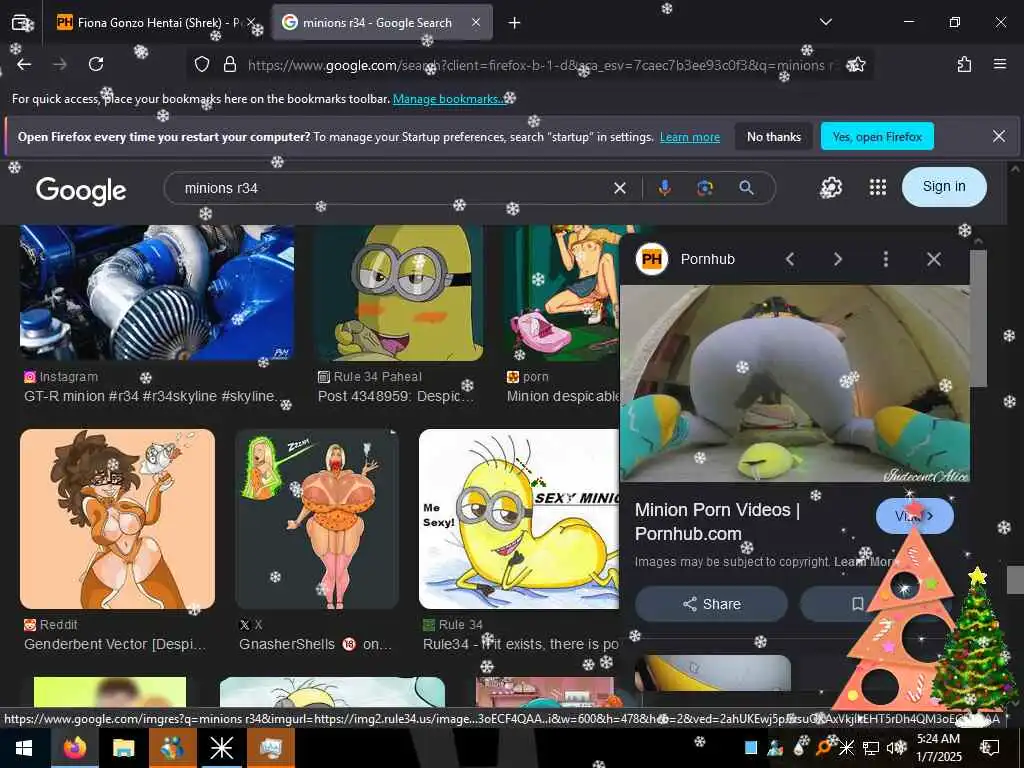
Task: Open the taskbar clock showing 5:24 AM
Action: tap(939, 748)
